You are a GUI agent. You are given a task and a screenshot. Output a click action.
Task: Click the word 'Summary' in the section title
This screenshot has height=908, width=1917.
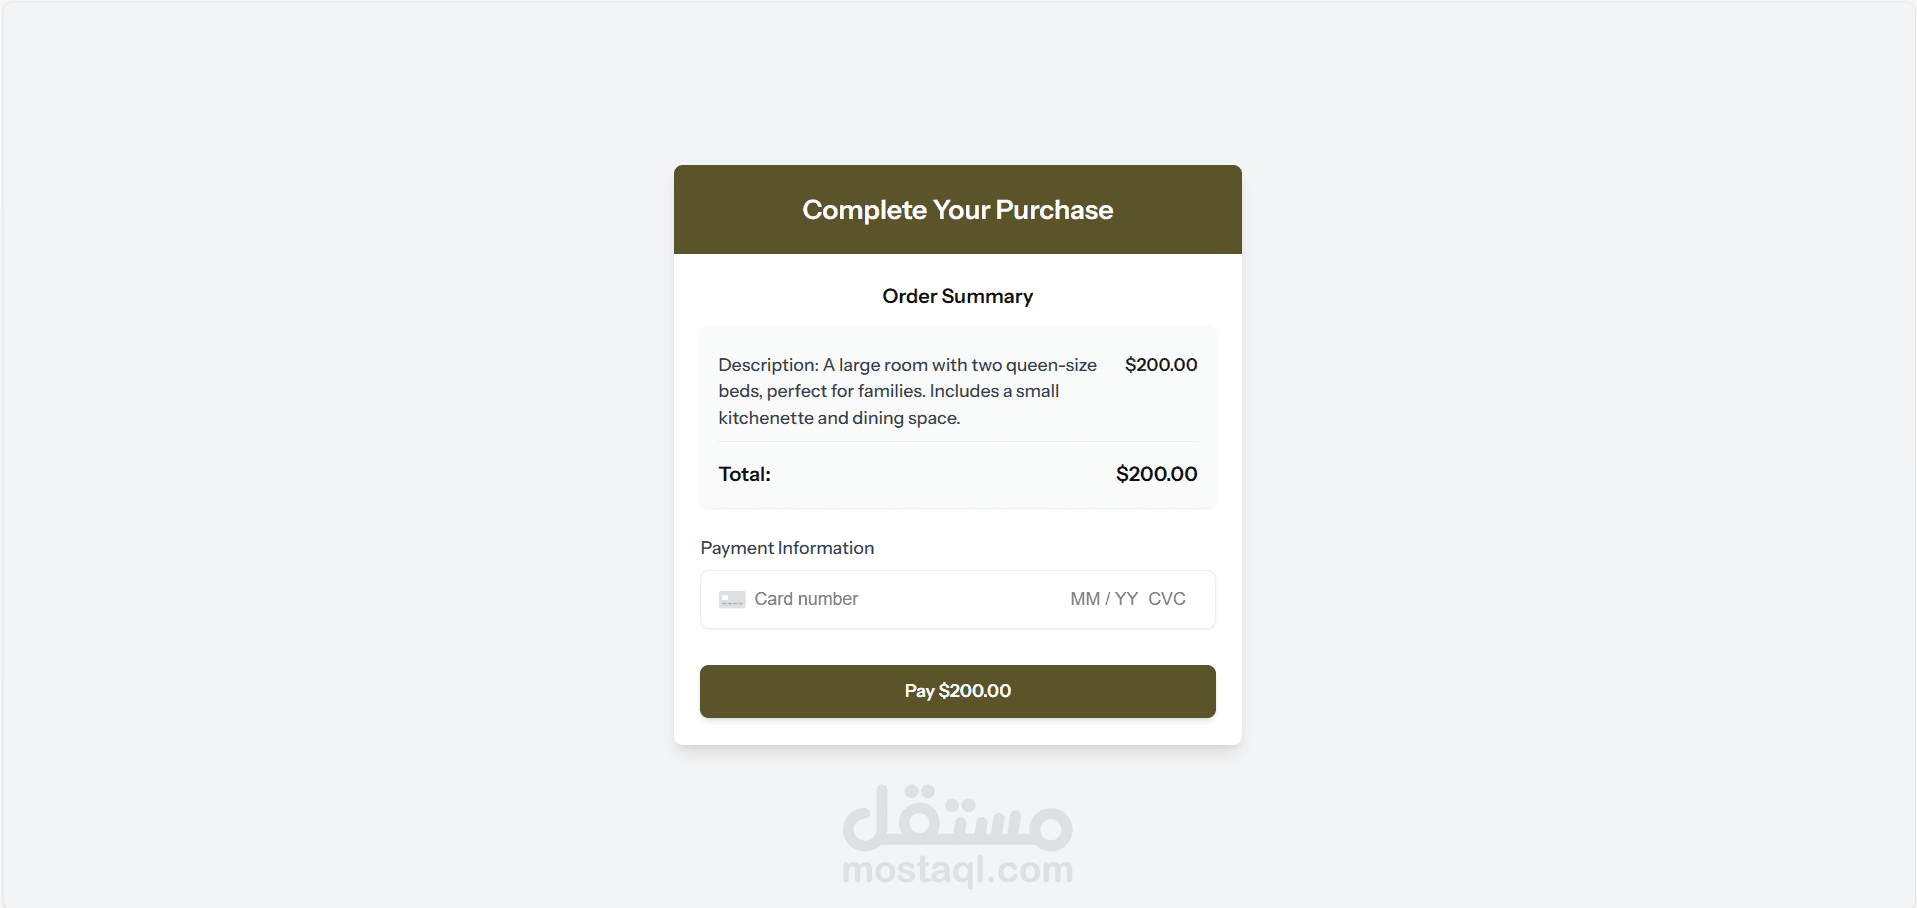coord(987,296)
